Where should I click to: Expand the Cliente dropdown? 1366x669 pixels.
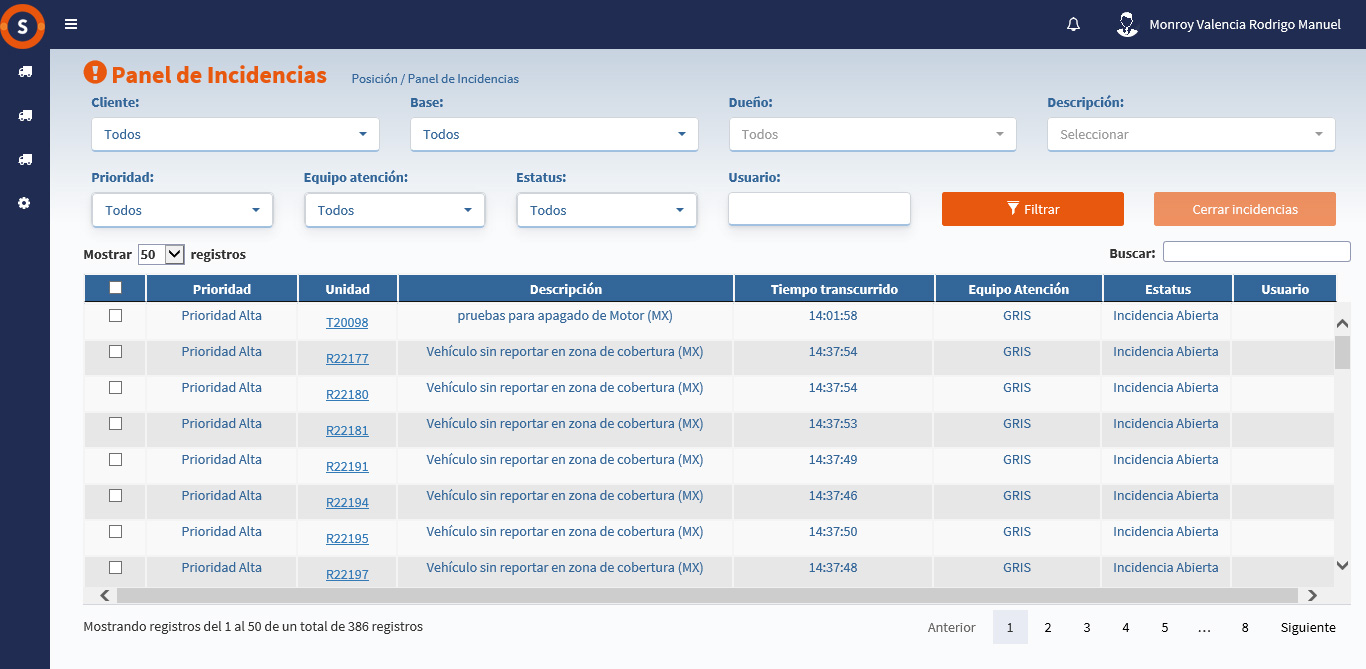(x=235, y=134)
